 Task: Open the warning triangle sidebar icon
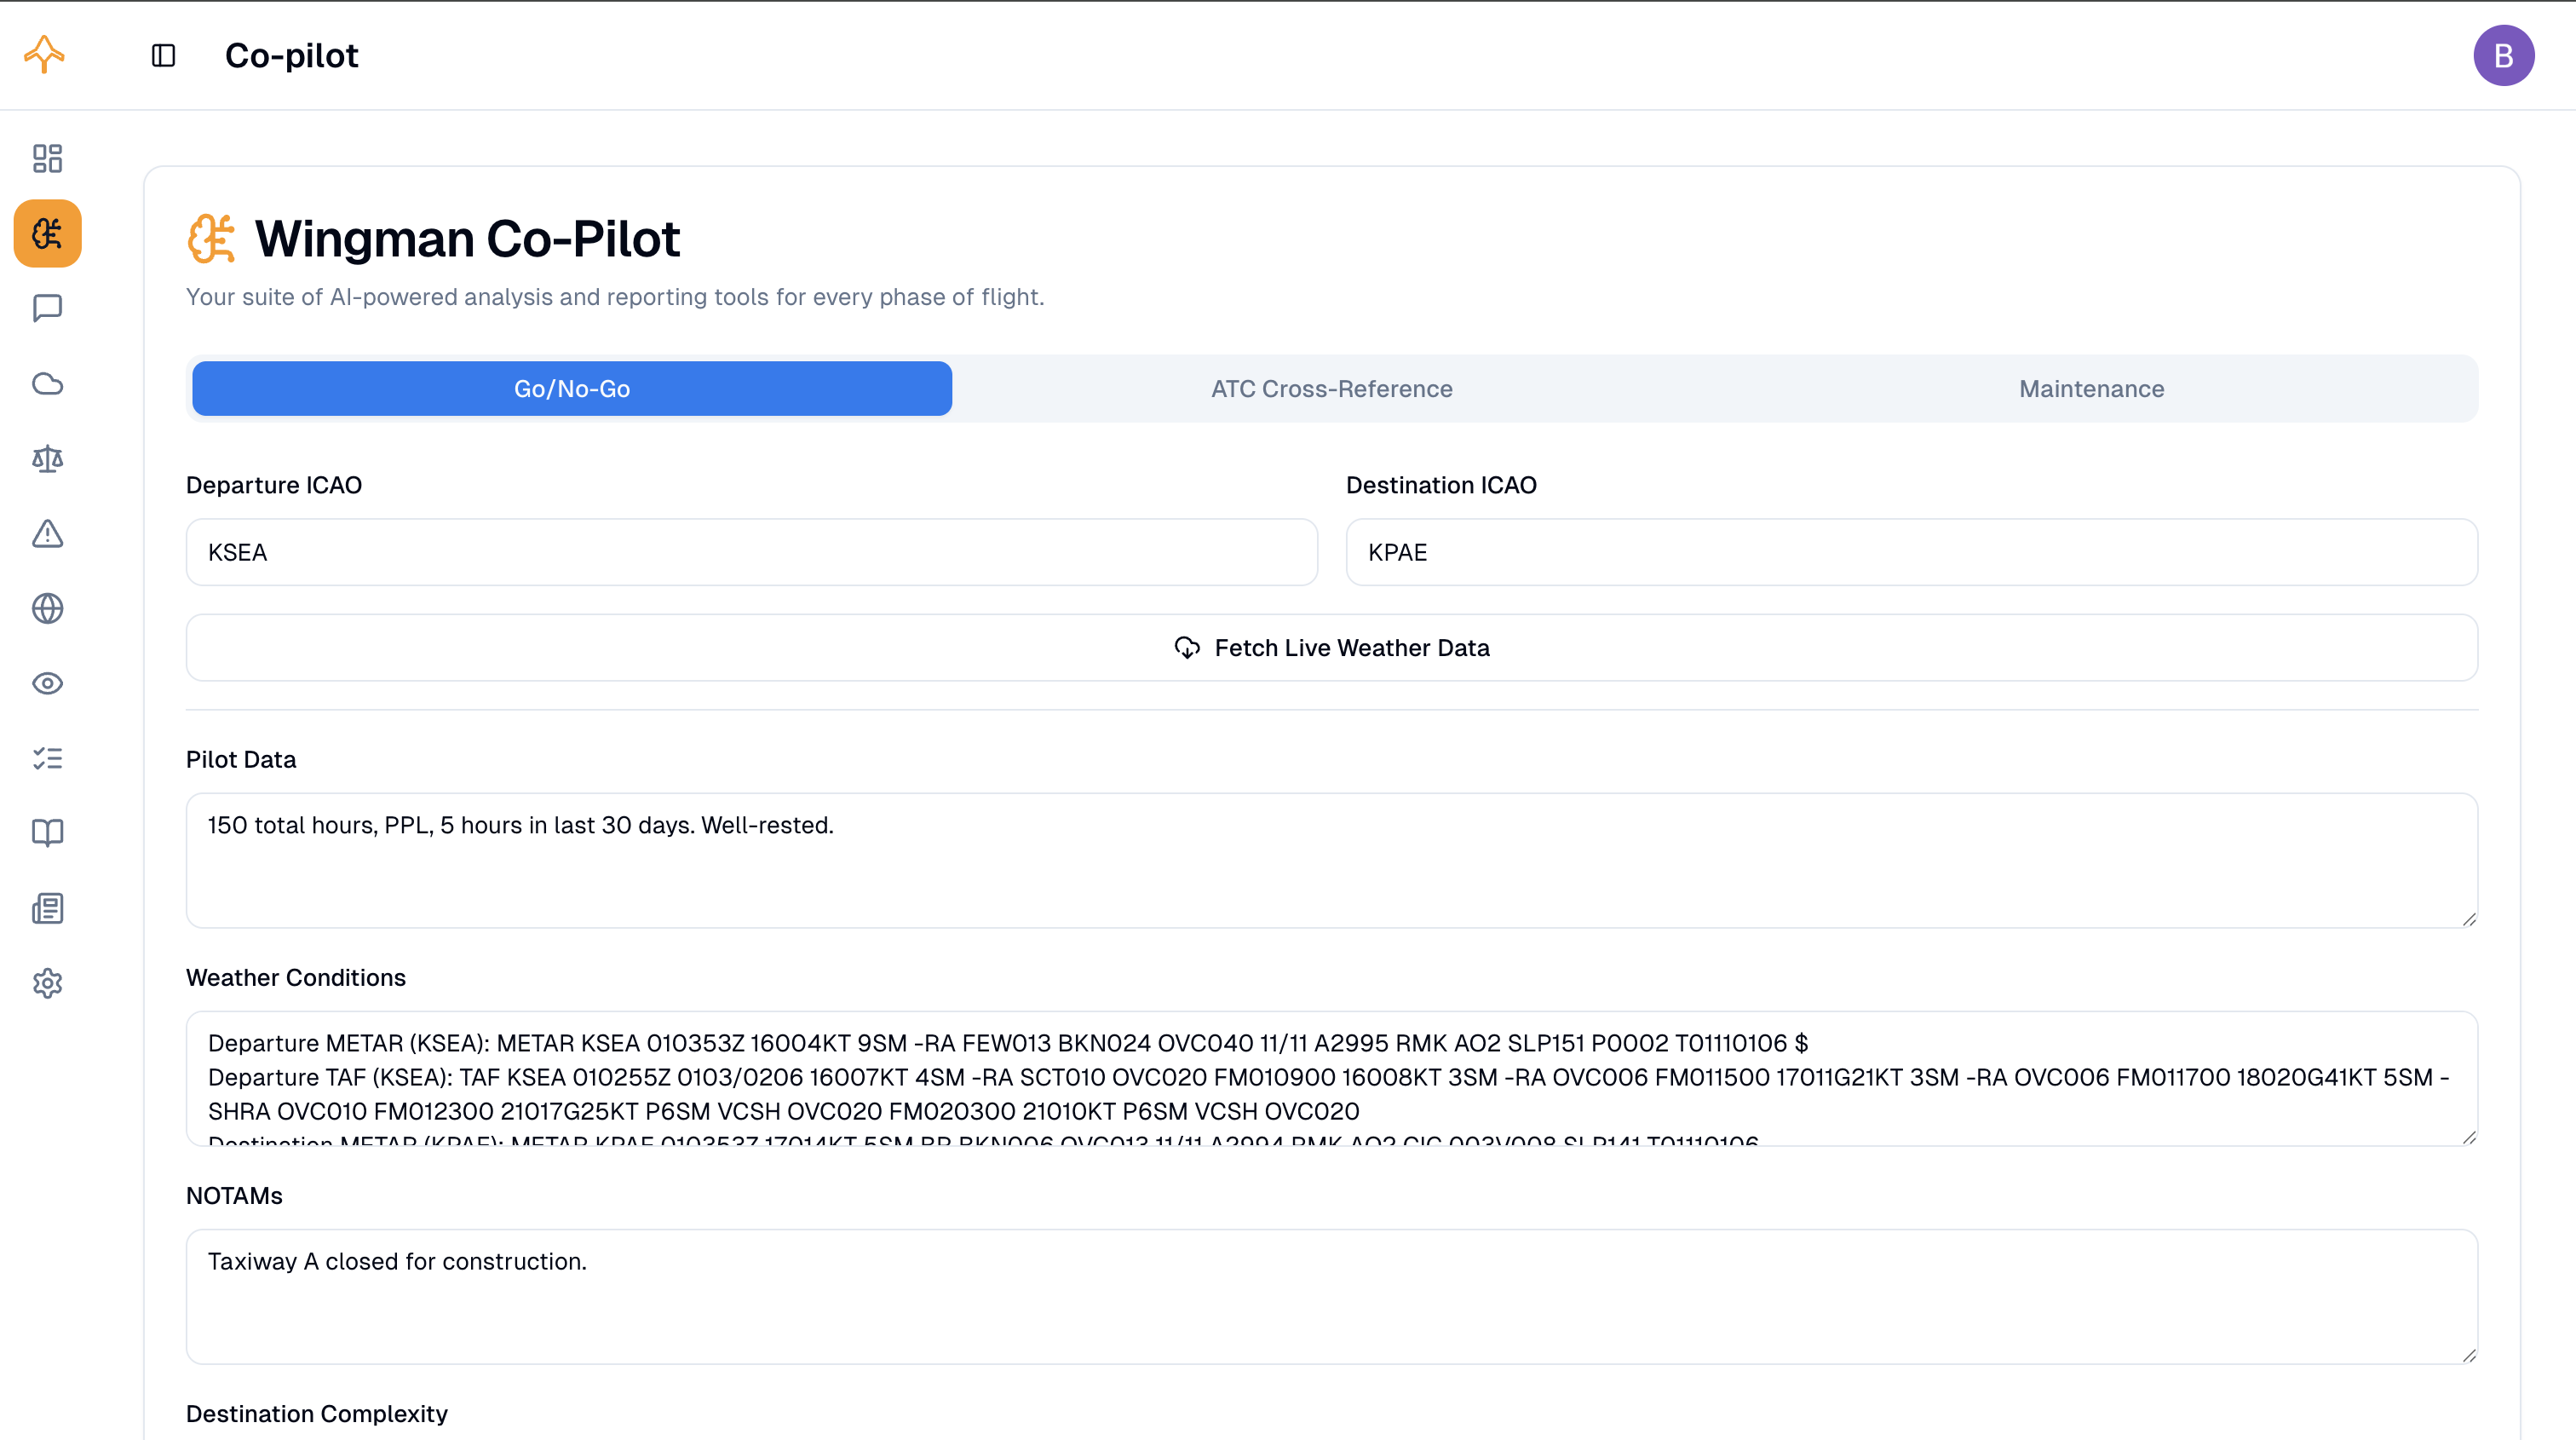pos(47,533)
